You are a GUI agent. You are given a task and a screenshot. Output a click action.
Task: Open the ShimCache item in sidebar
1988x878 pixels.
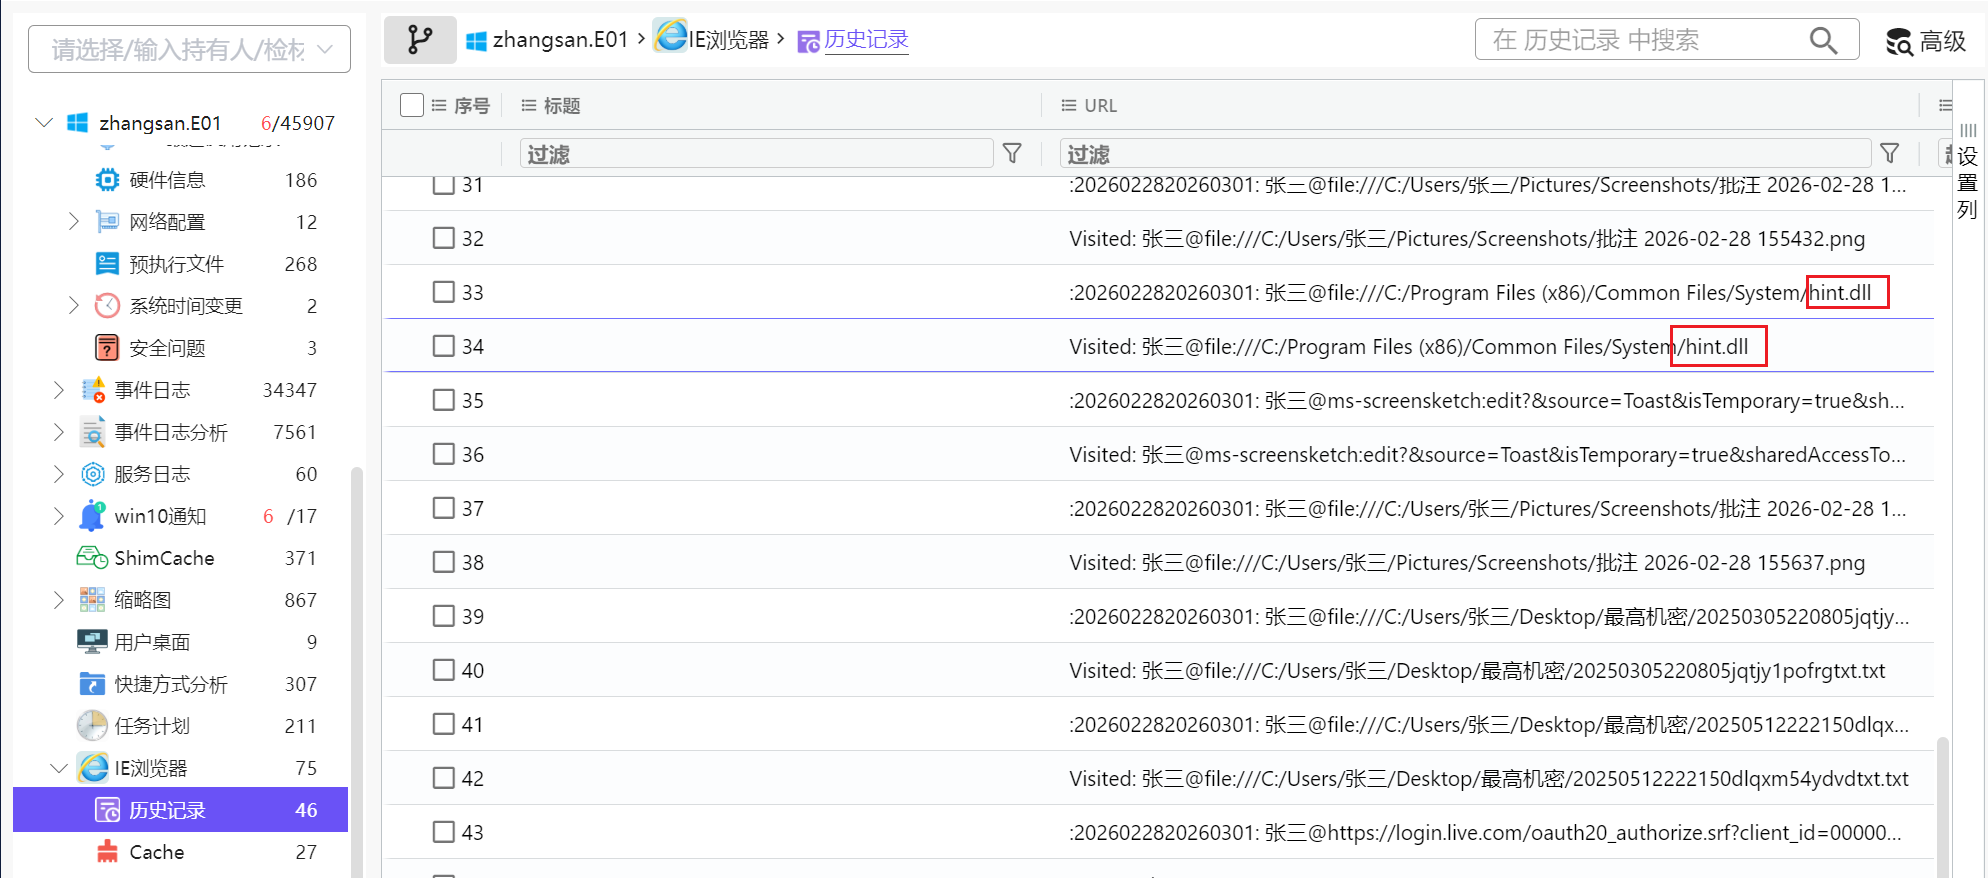164,558
